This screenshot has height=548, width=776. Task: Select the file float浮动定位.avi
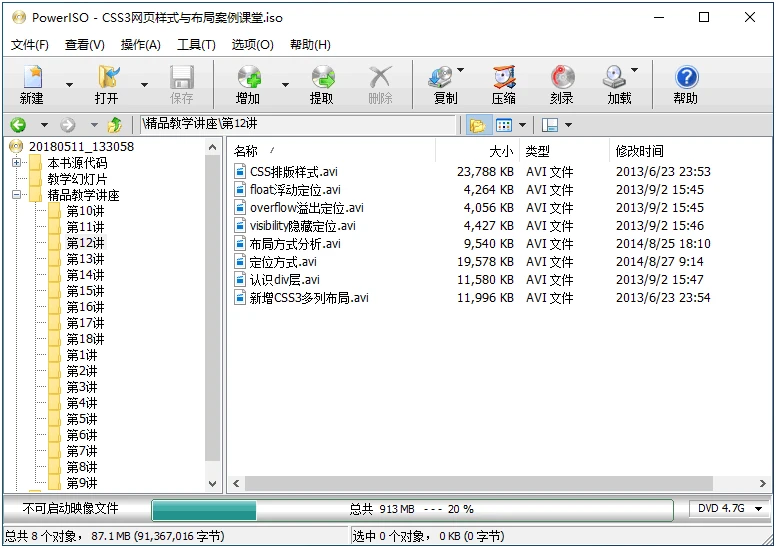point(295,190)
